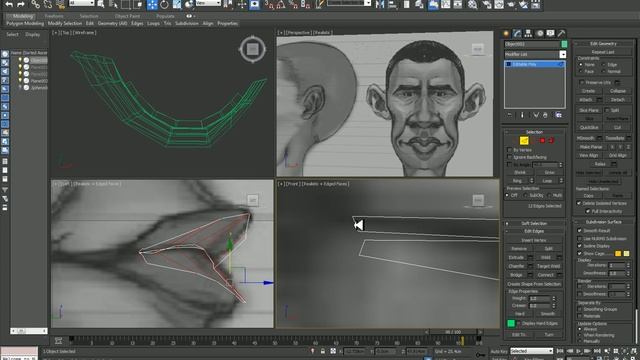Switch to the Populate ribbon tab
The image size is (640, 360).
coord(165,16)
